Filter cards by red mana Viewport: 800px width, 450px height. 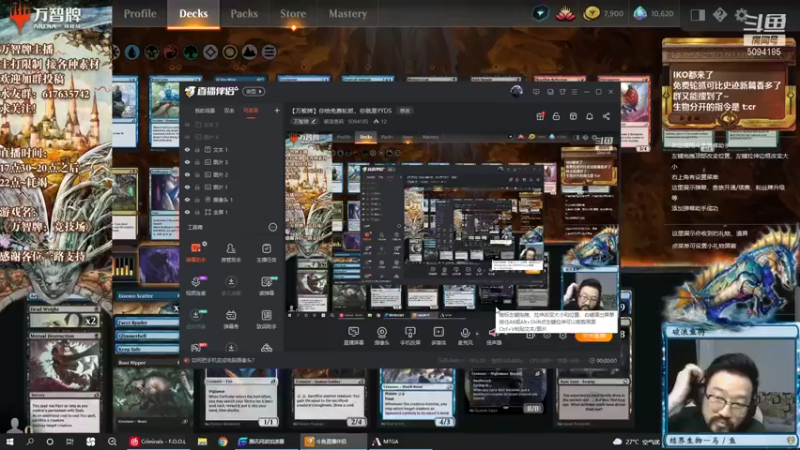[x=171, y=52]
